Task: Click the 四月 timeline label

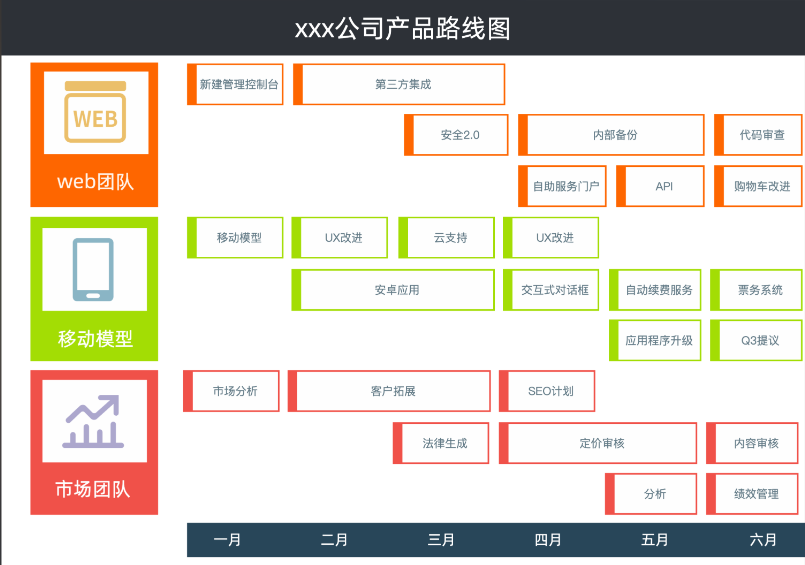Action: 548,540
